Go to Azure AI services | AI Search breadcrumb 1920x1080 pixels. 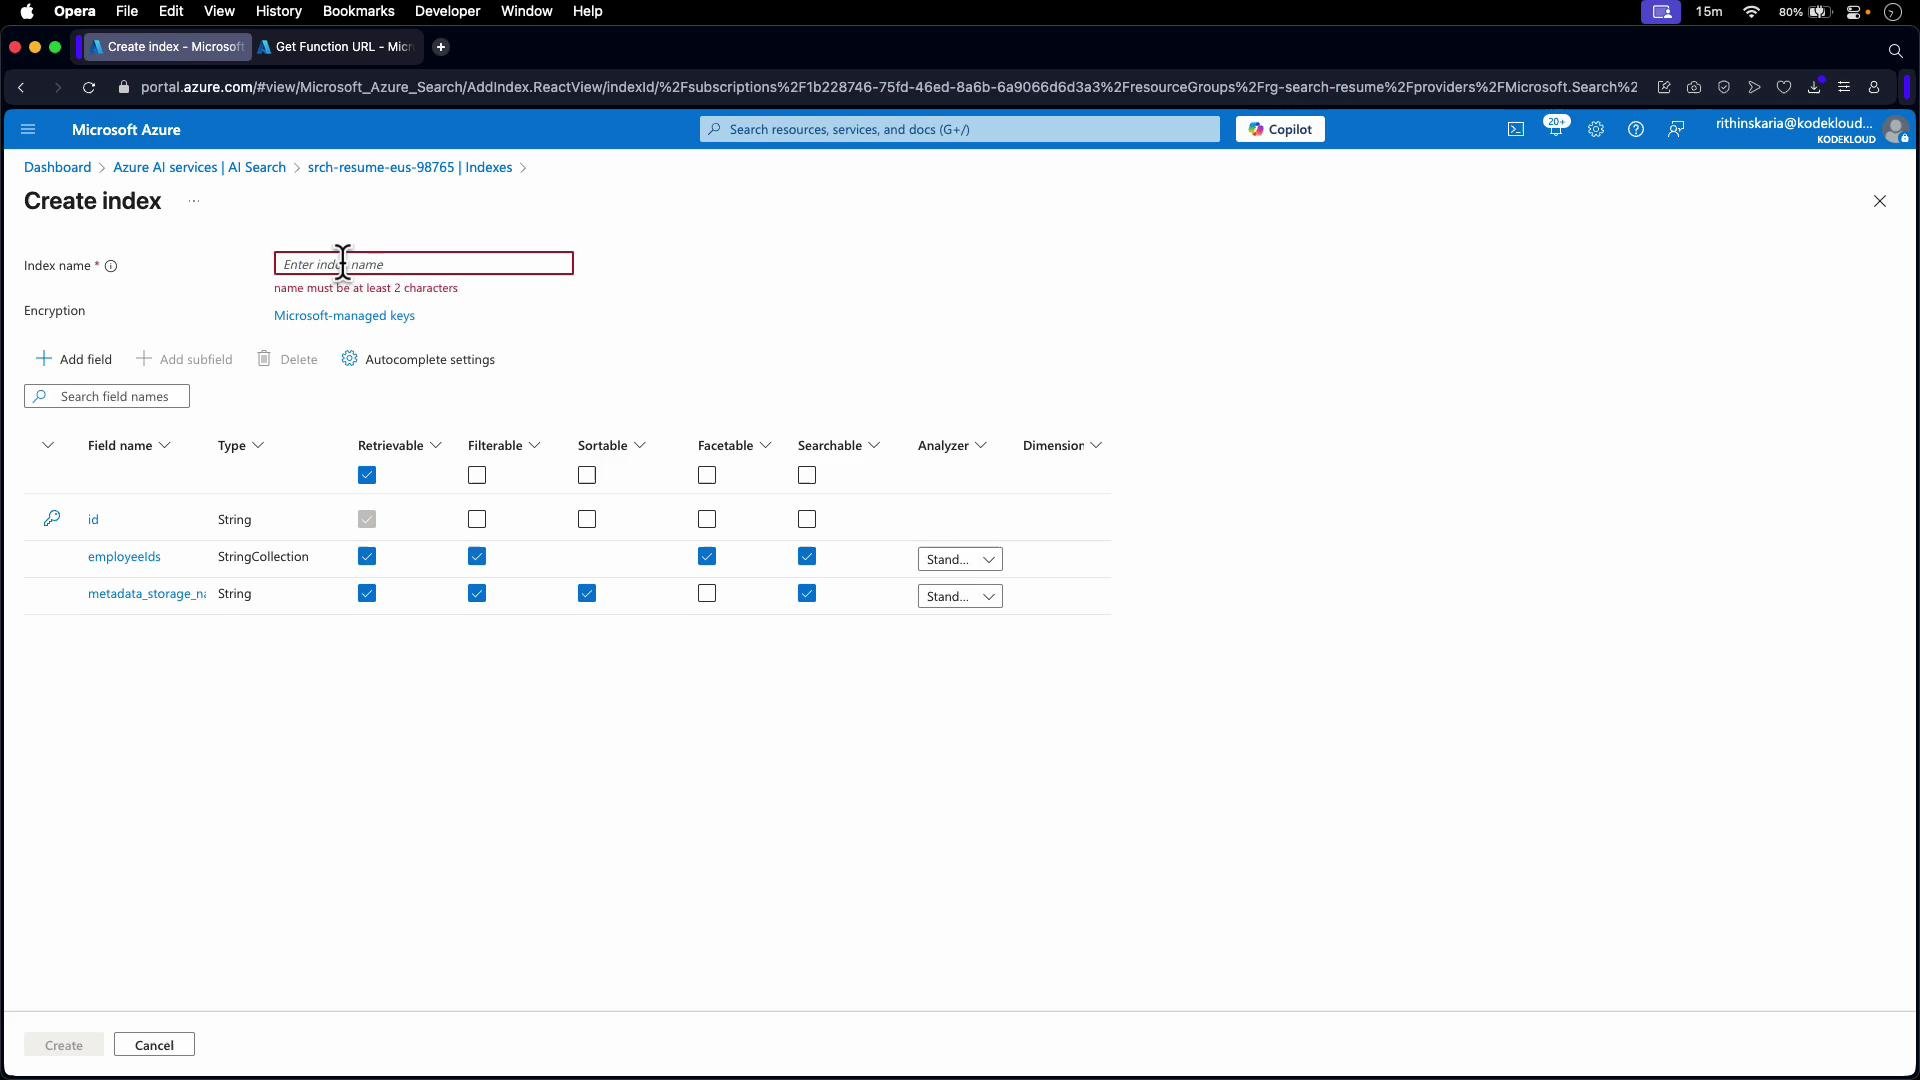pos(199,167)
